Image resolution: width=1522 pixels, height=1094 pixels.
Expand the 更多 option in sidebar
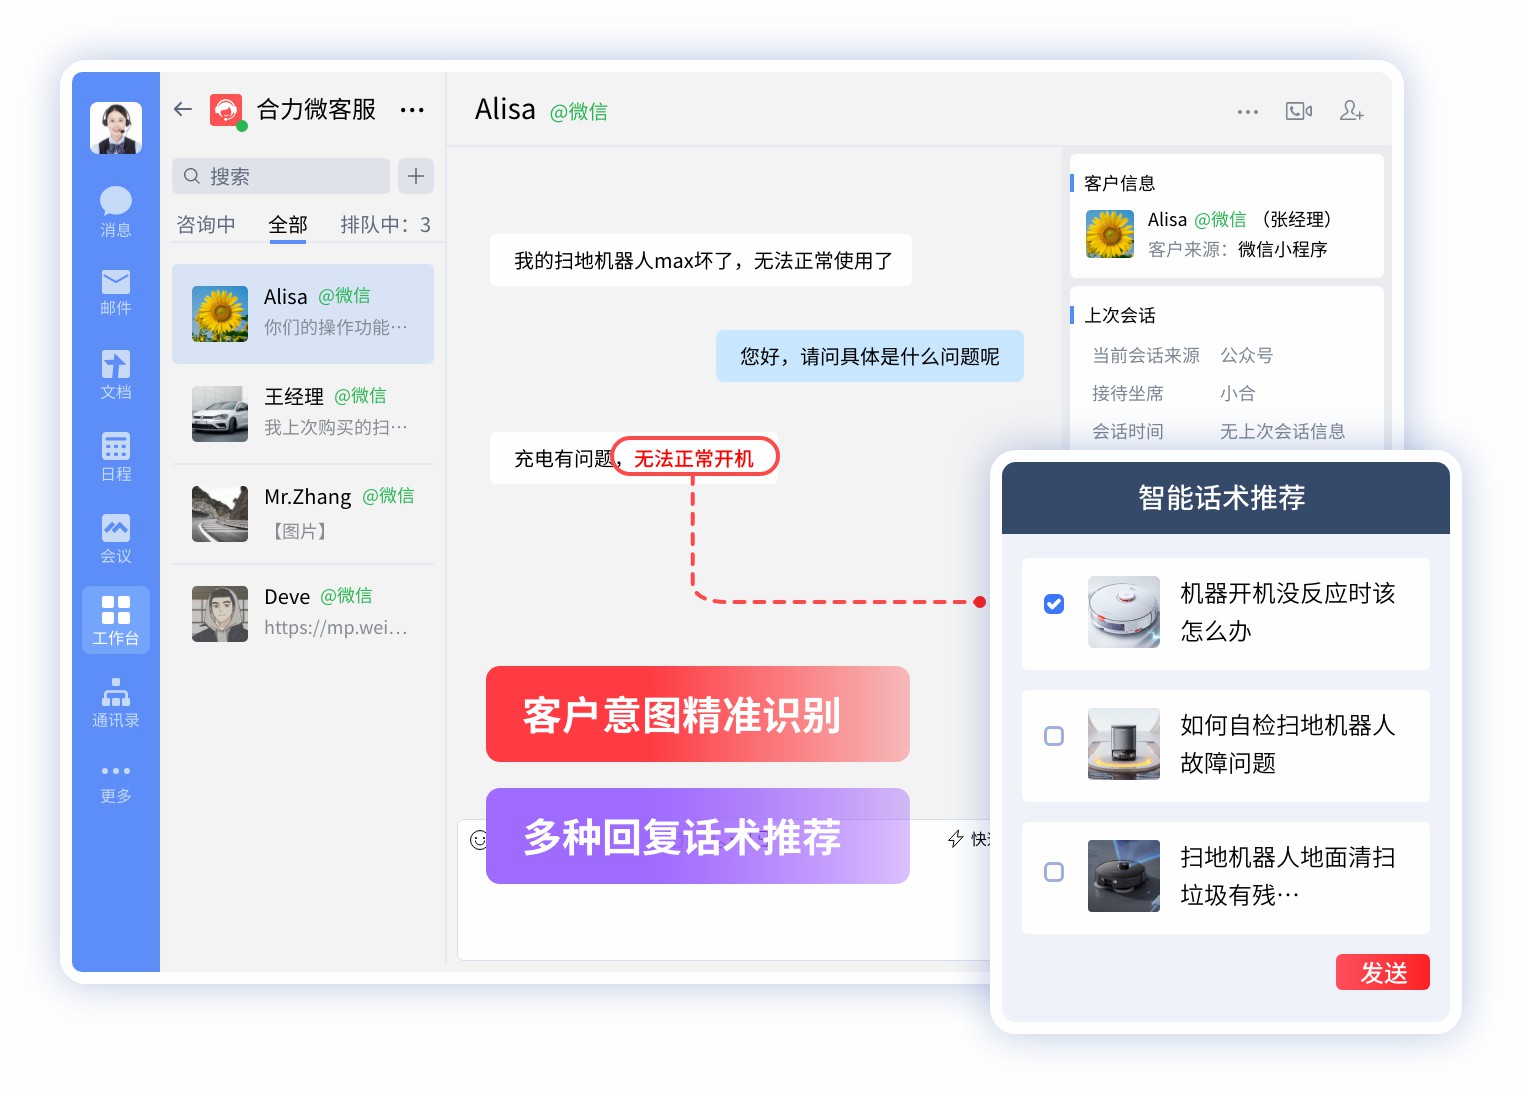click(115, 781)
